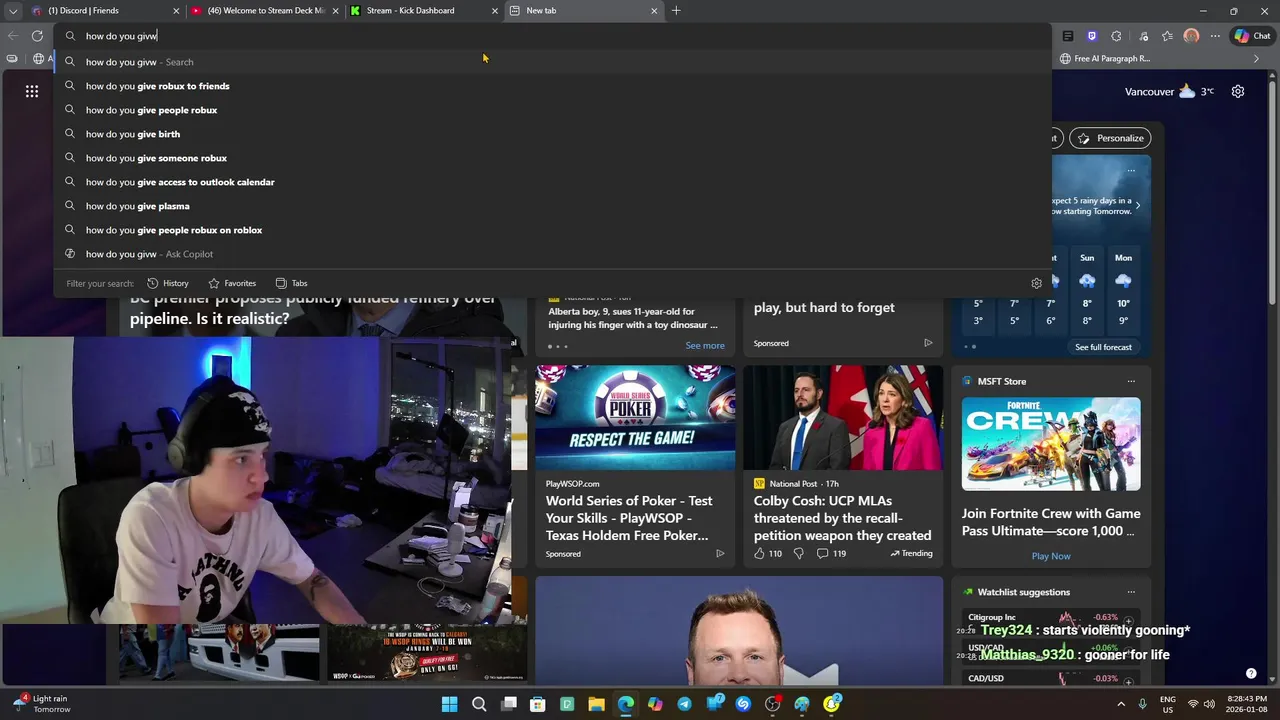Image resolution: width=1280 pixels, height=720 pixels.
Task: Open MSFT Store card three-dot menu
Action: [1131, 381]
